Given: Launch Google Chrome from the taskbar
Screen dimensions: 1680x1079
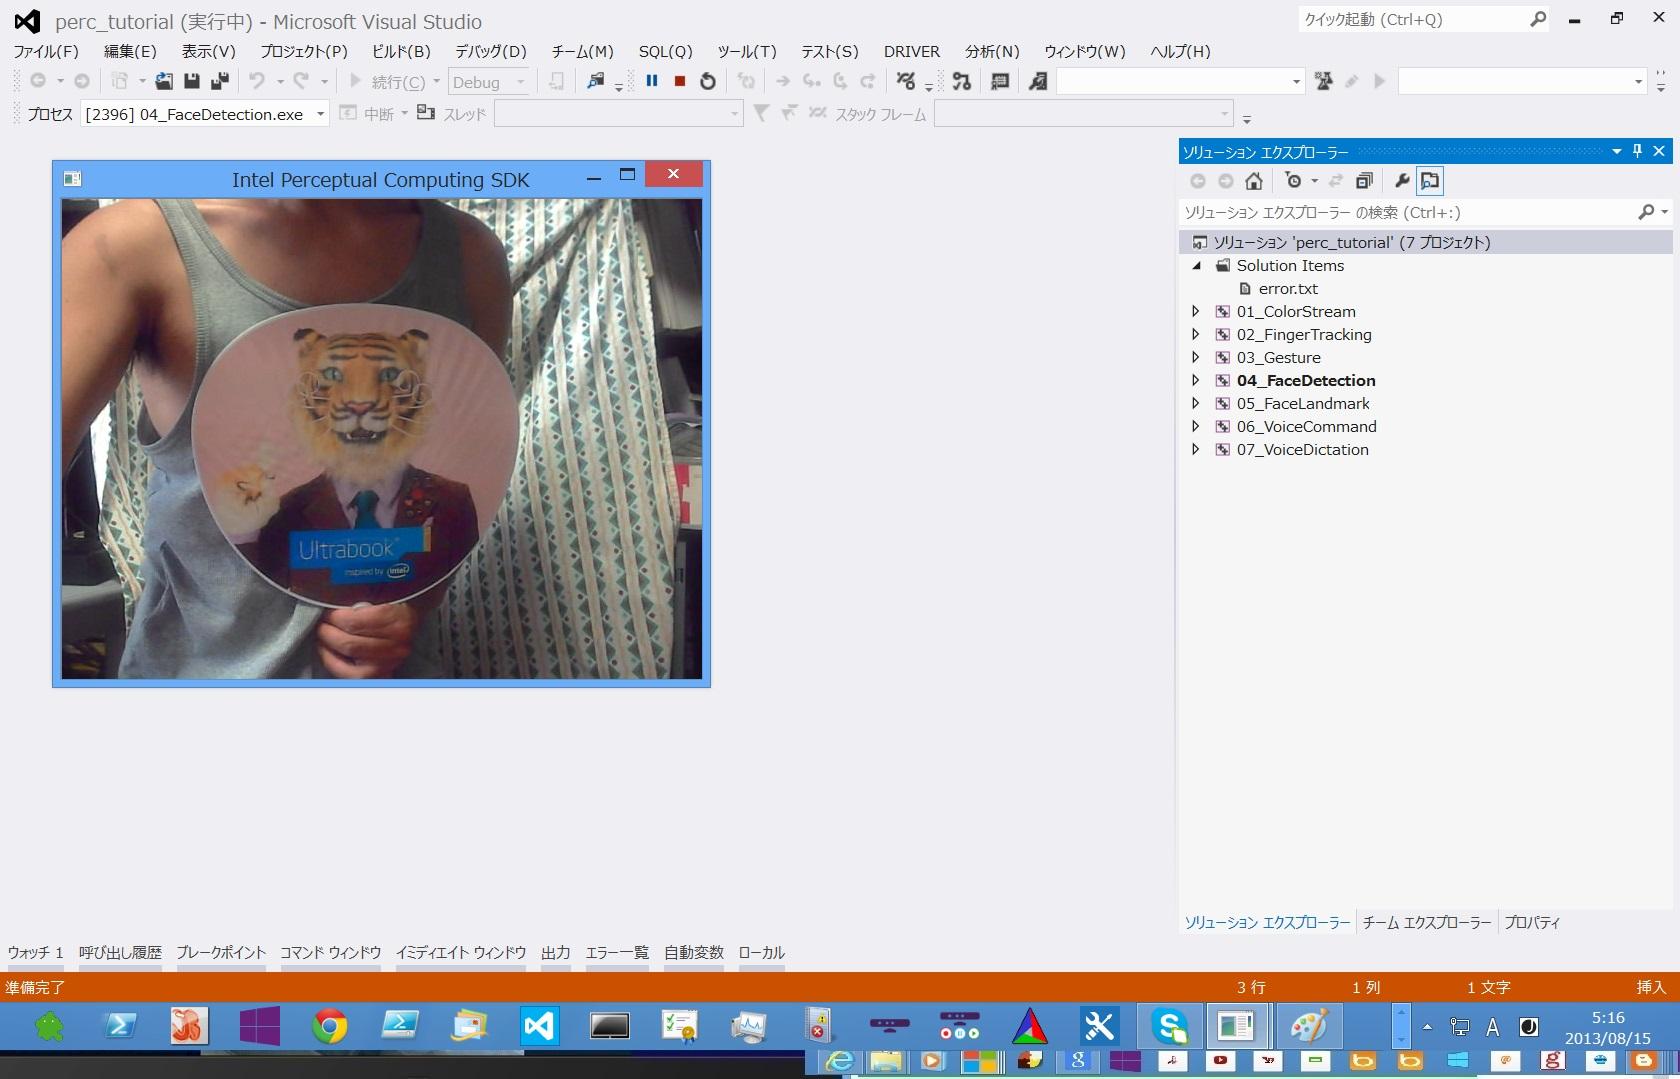Looking at the screenshot, I should (330, 1026).
